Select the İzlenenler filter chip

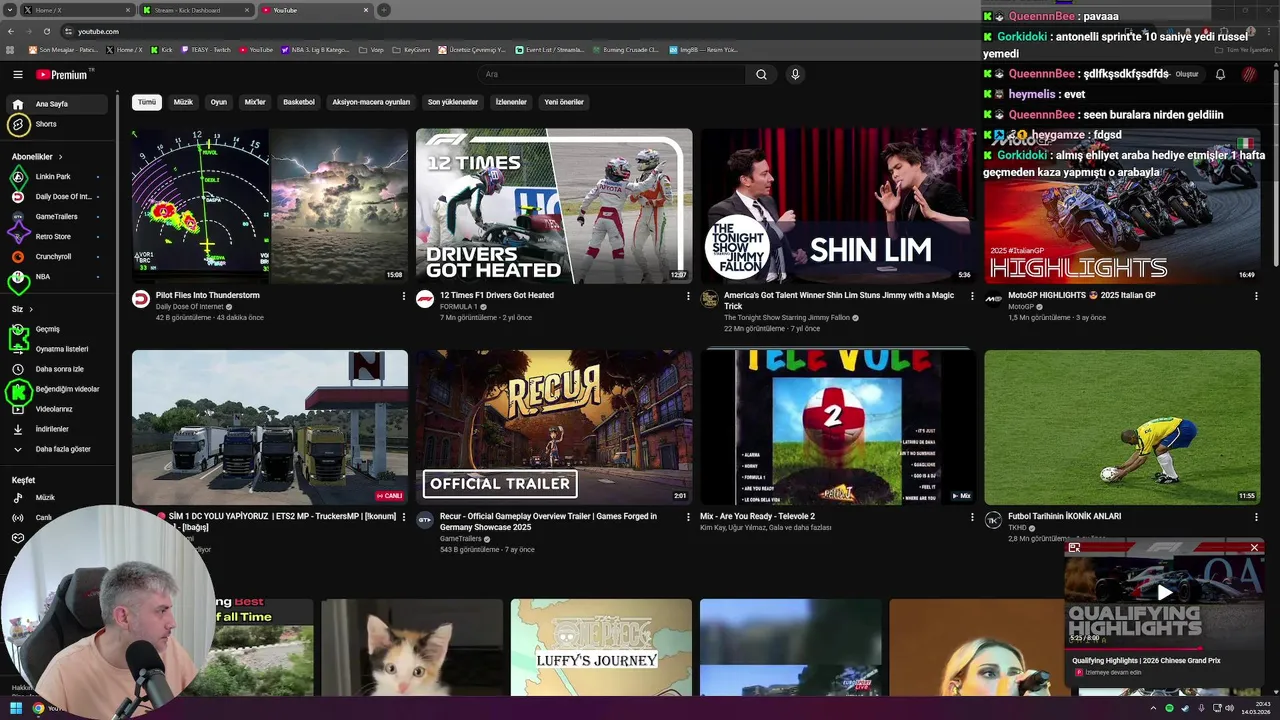point(511,102)
